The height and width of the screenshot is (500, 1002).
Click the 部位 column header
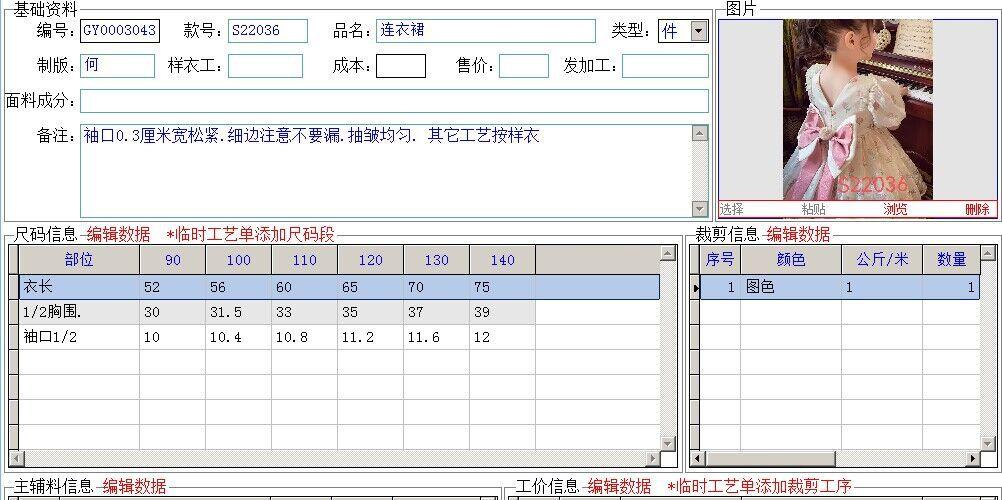pyautogui.click(x=79, y=260)
